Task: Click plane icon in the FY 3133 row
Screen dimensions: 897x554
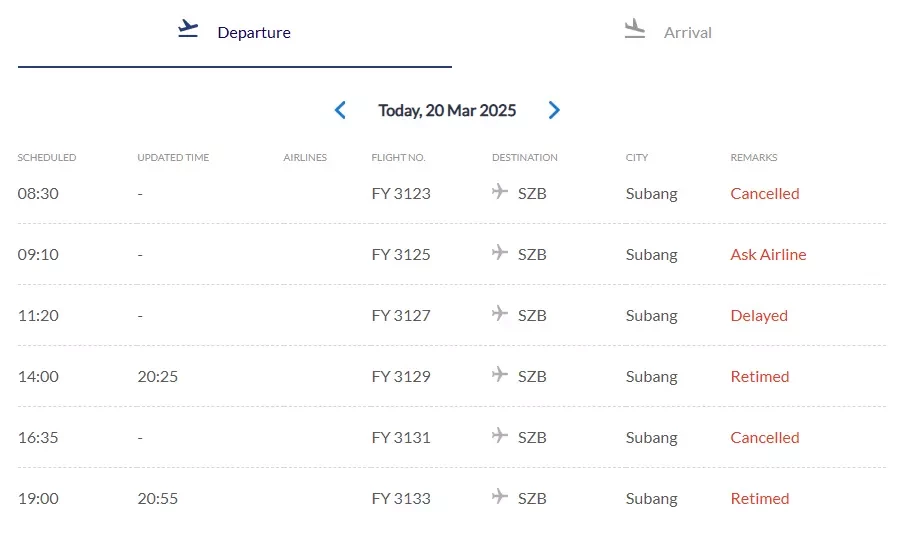Action: coord(499,496)
